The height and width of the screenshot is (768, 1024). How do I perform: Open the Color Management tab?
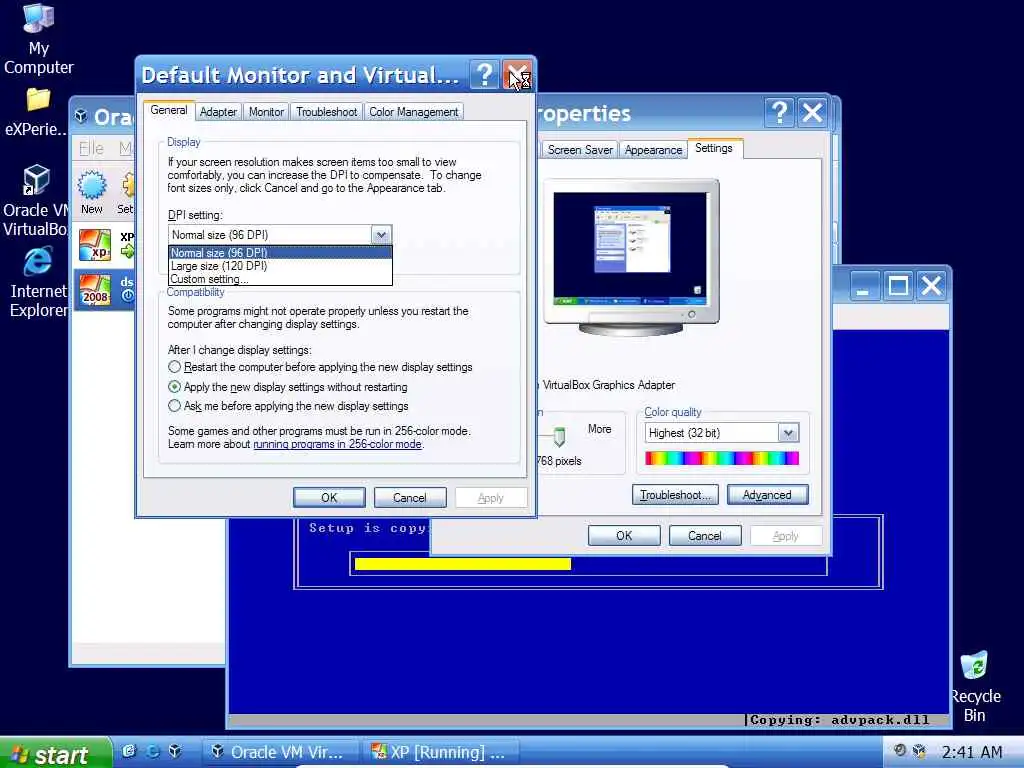point(413,112)
